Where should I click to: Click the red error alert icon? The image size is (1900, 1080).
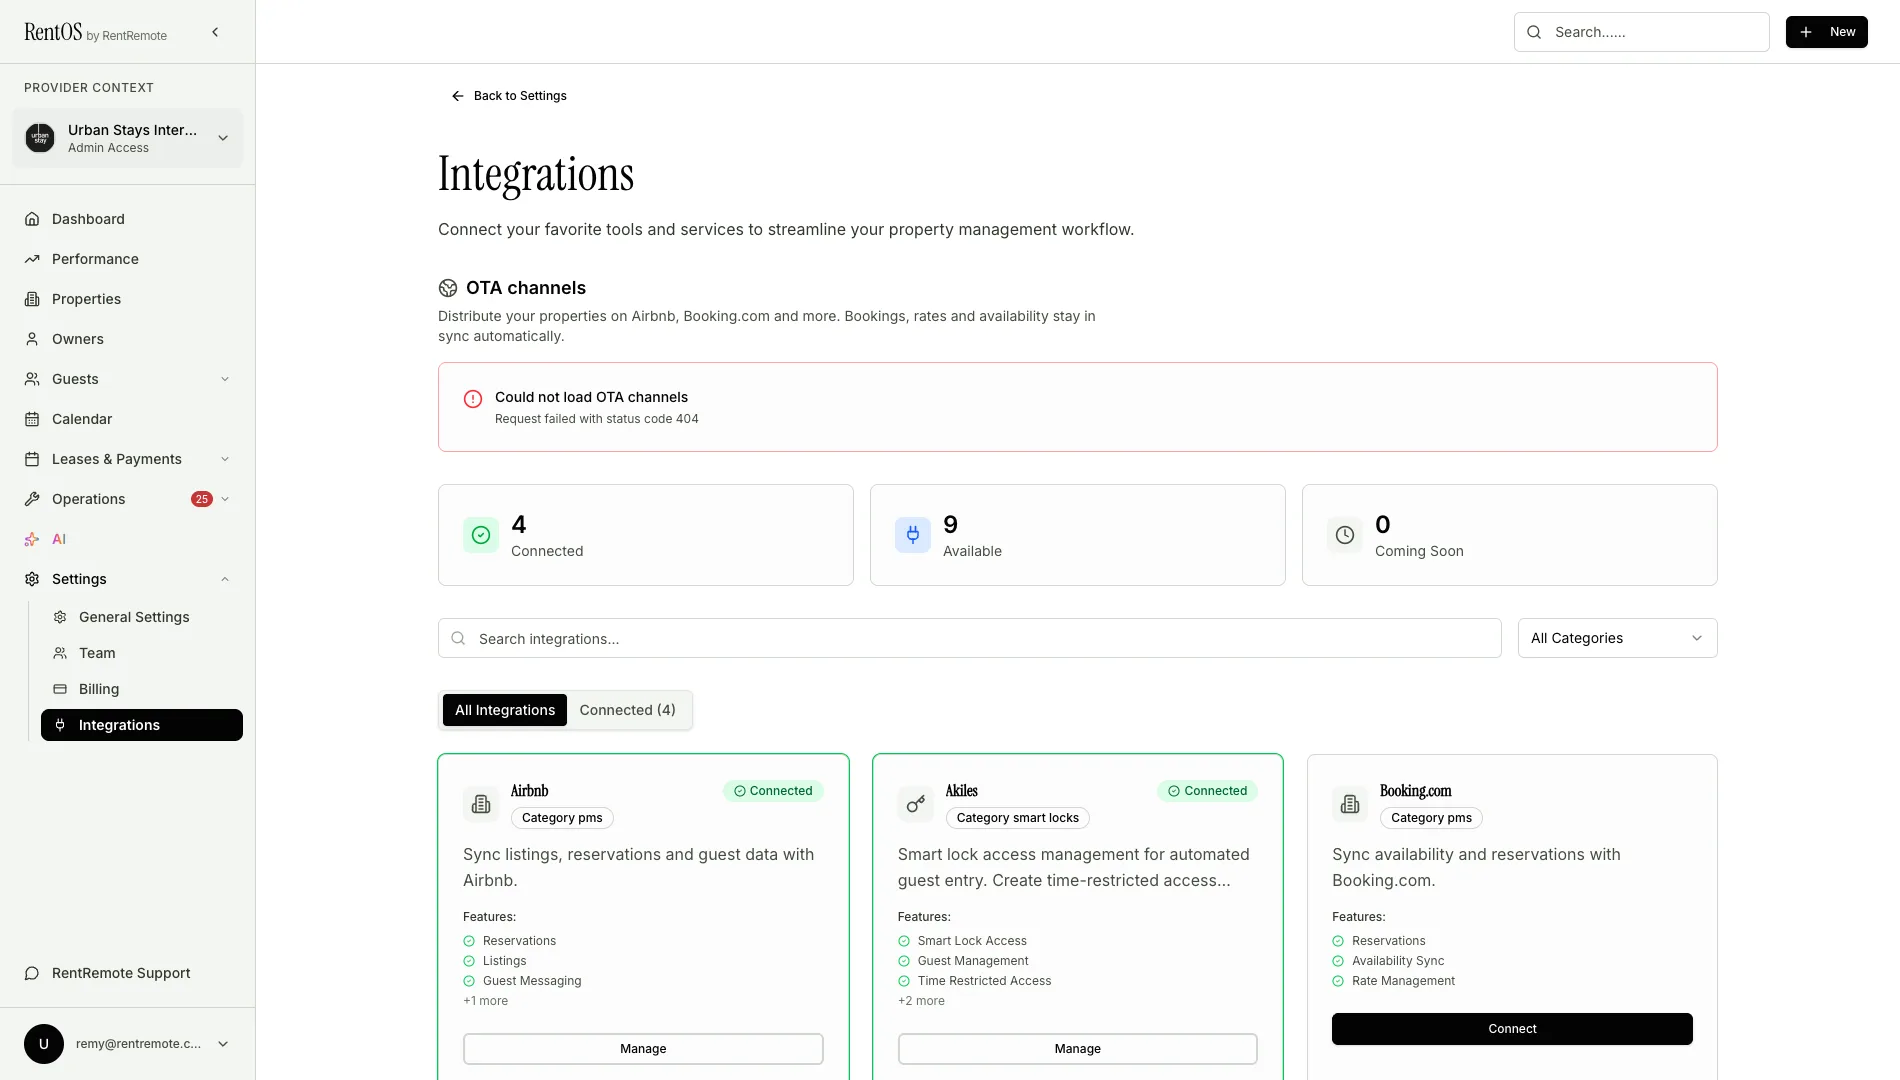(x=473, y=399)
